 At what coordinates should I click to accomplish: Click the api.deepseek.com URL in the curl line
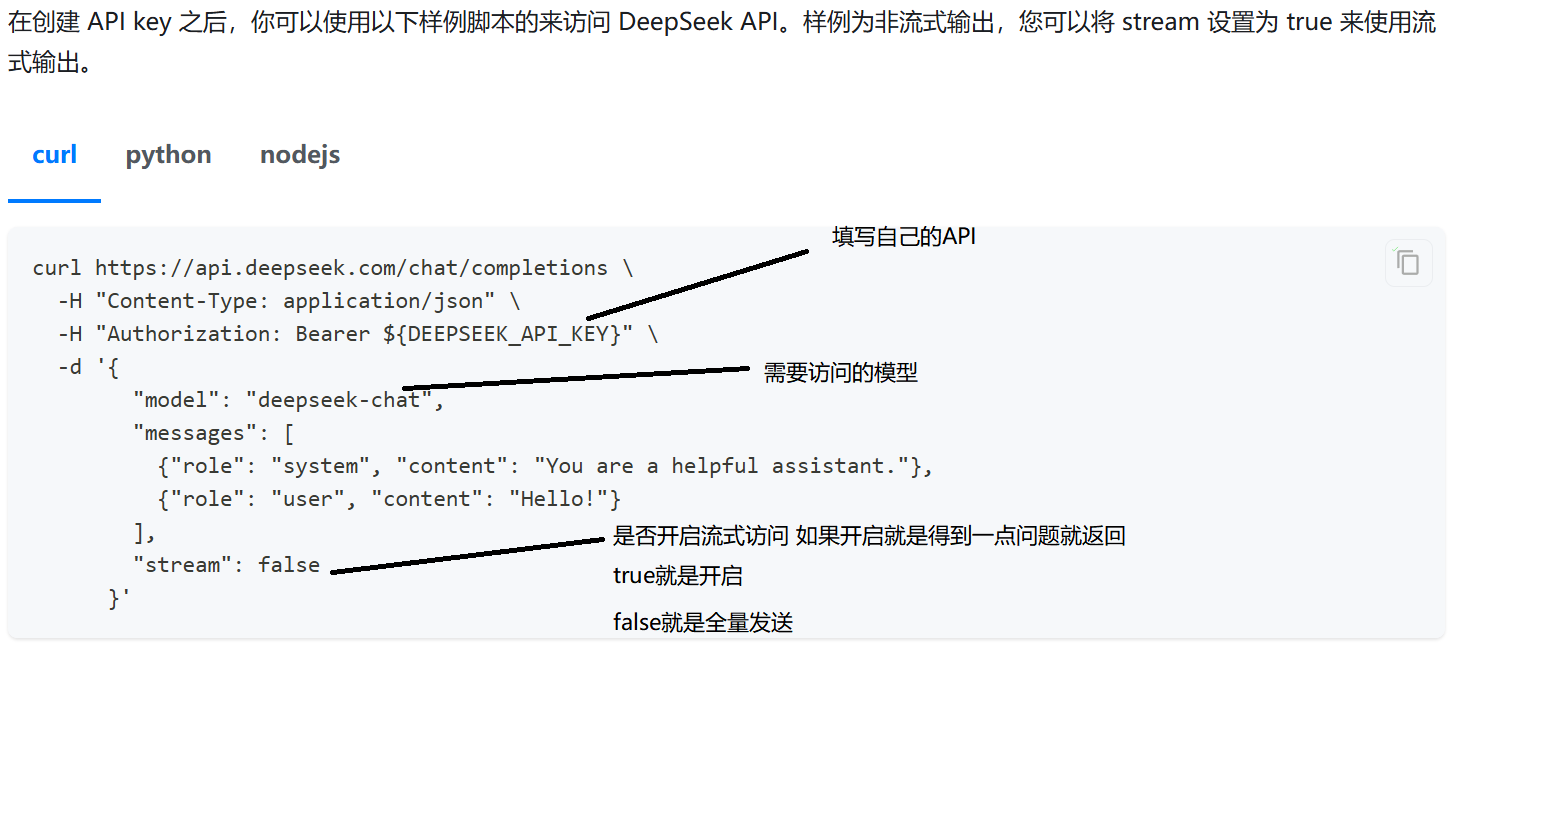[351, 268]
